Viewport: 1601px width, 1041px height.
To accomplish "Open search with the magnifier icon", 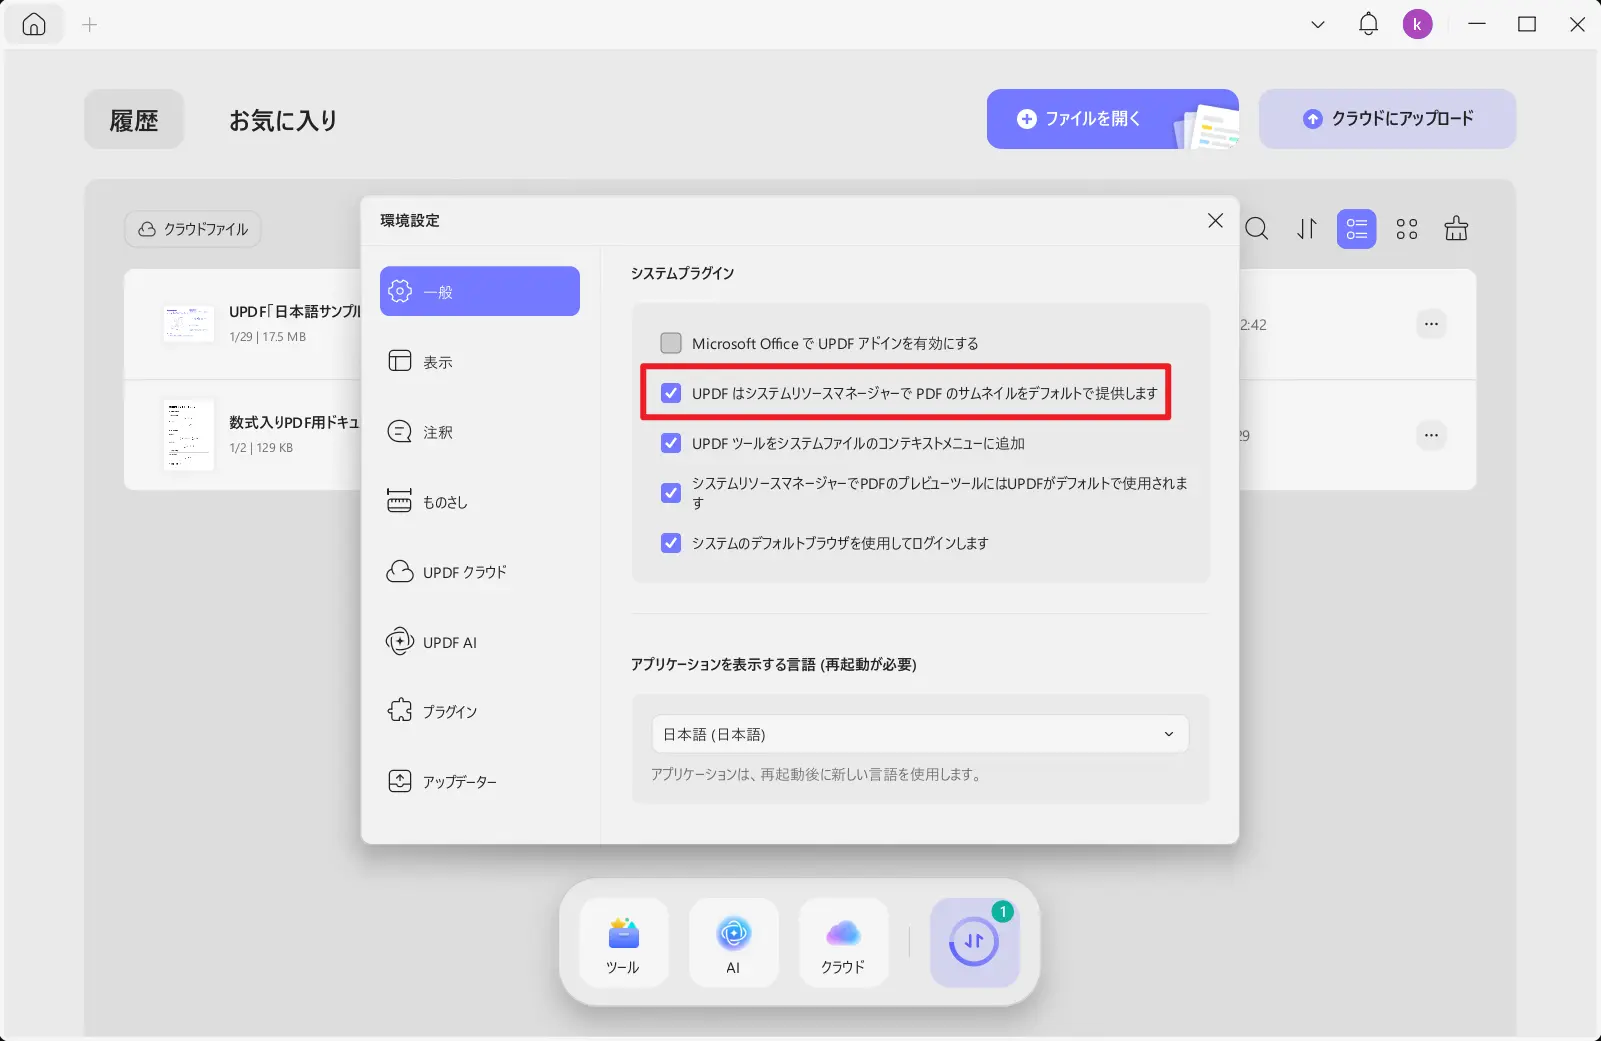I will 1257,229.
